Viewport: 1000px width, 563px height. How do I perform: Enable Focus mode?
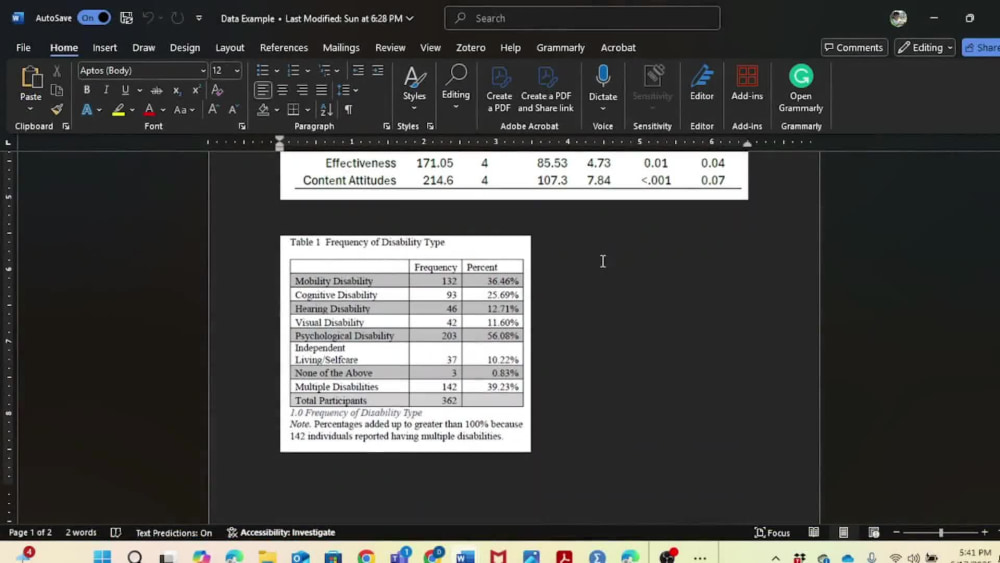772,532
